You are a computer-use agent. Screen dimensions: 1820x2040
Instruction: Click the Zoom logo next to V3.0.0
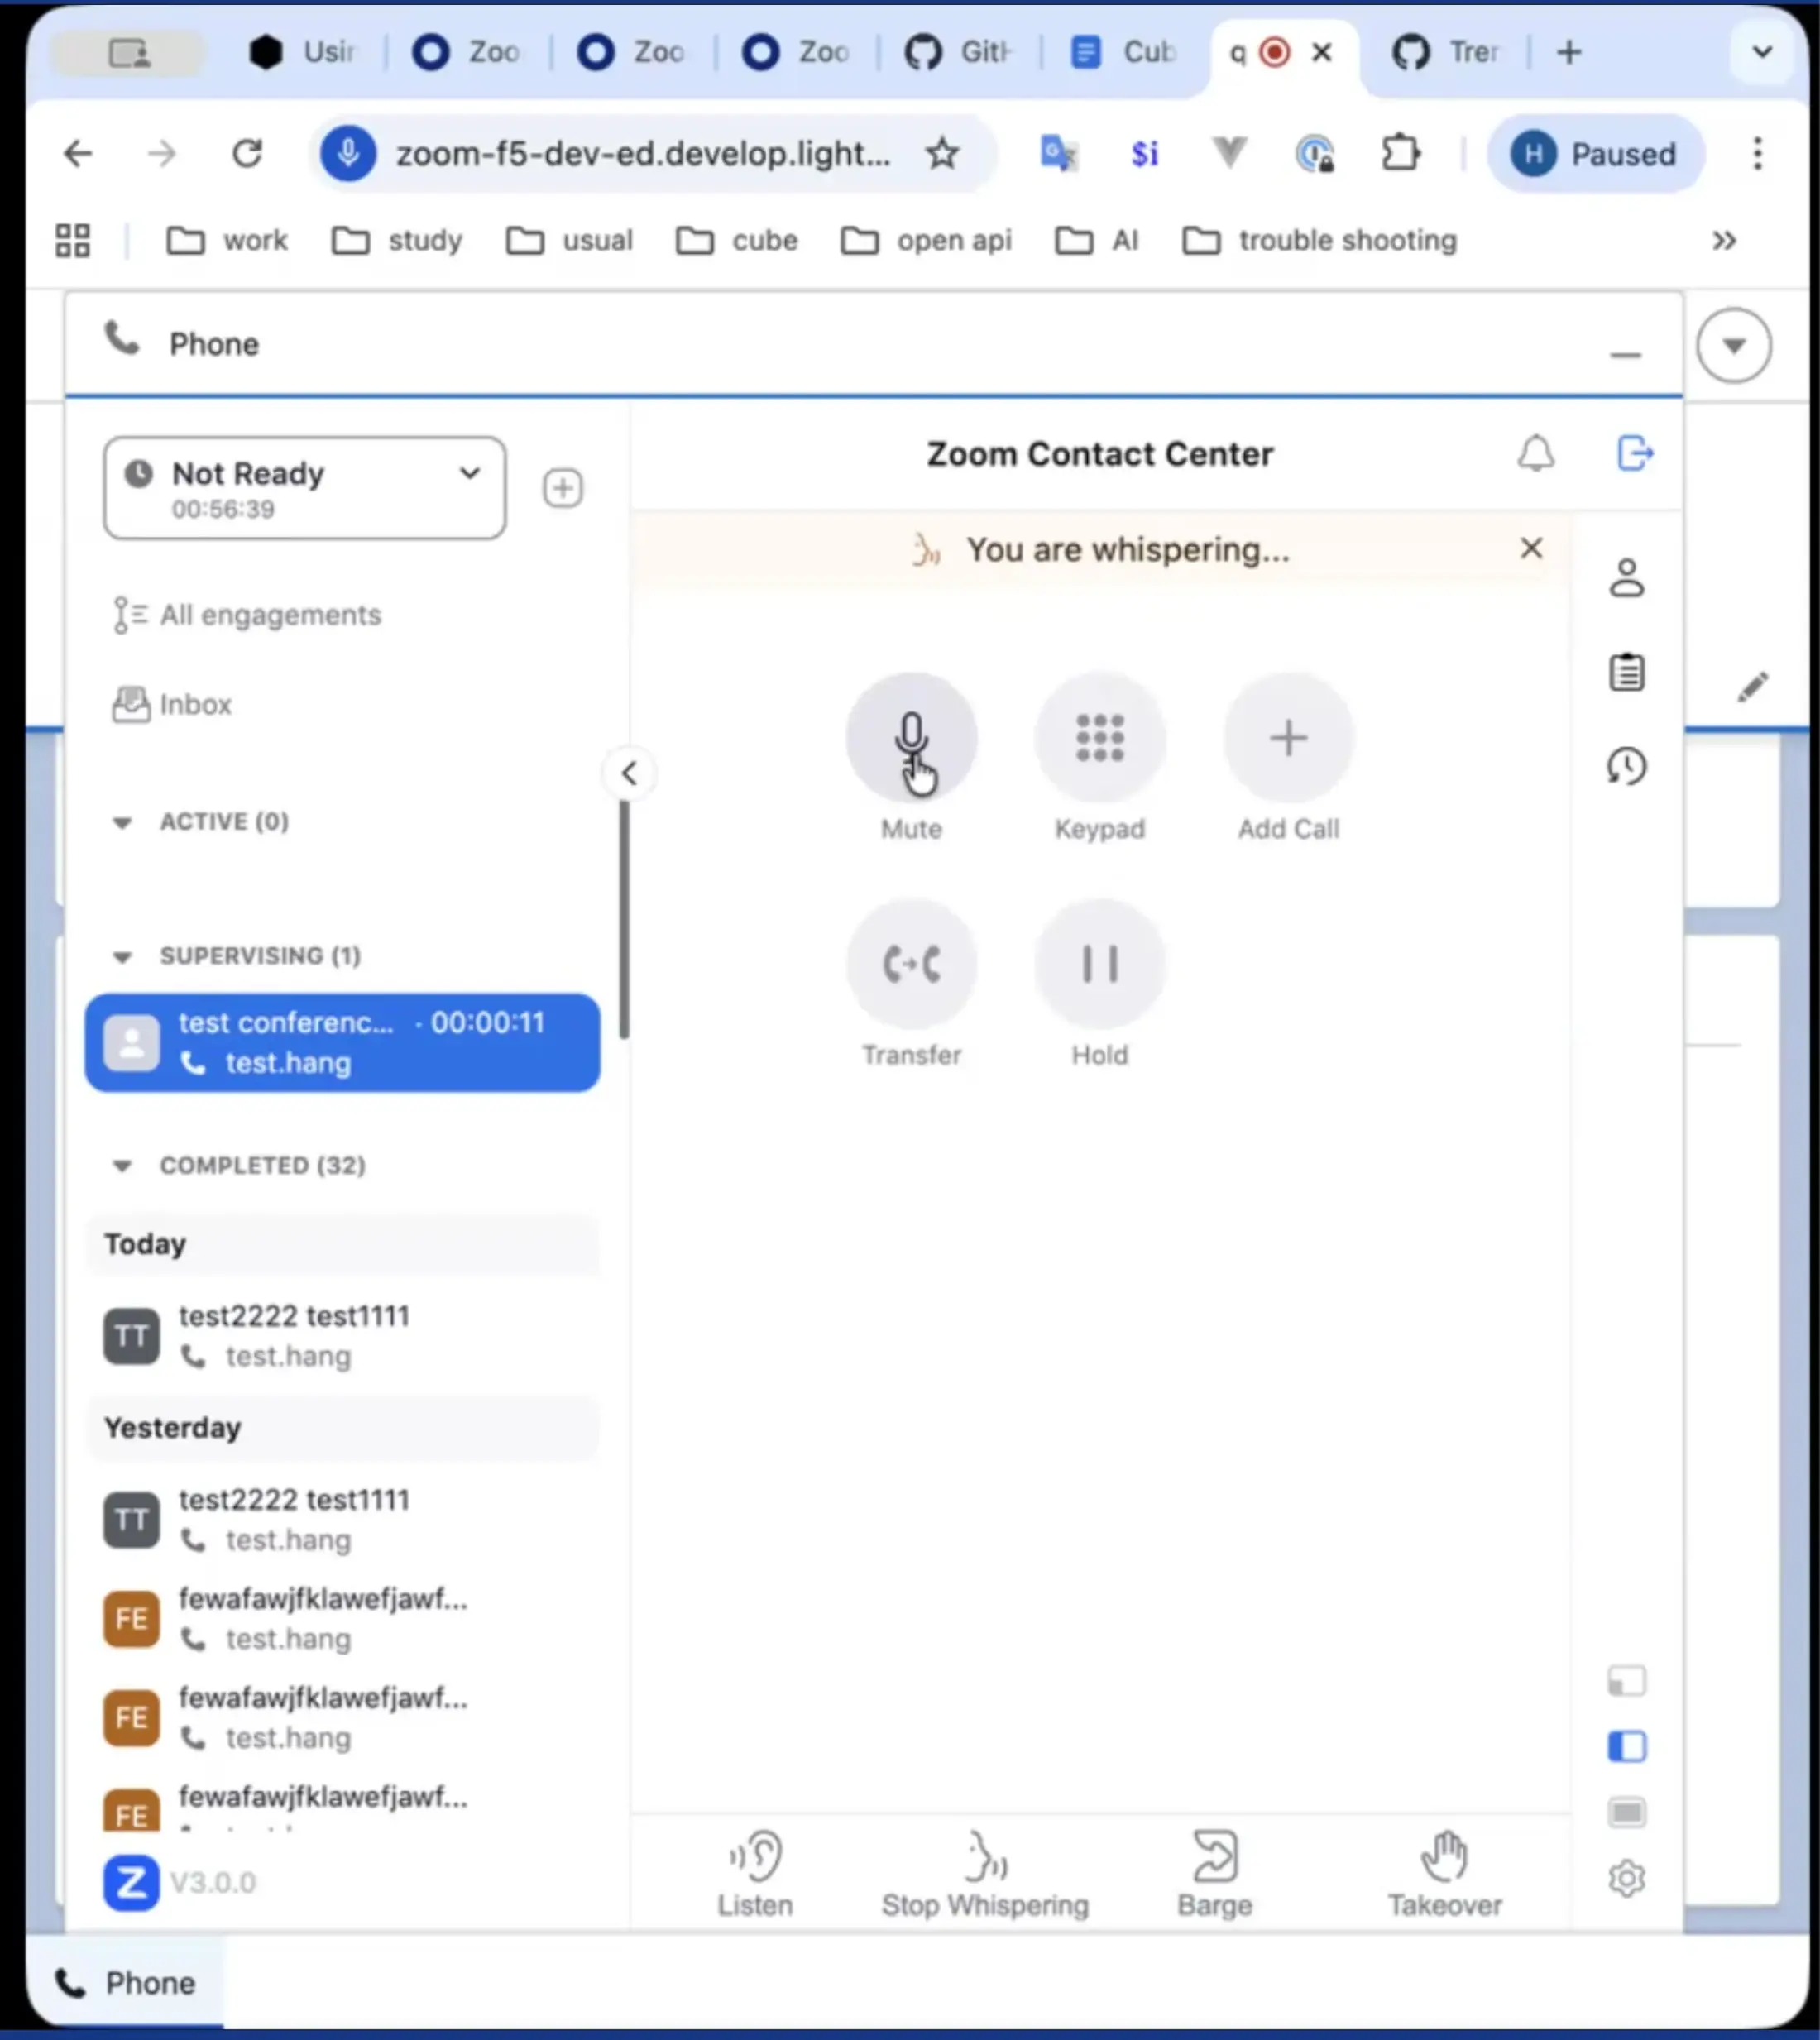[x=131, y=1882]
